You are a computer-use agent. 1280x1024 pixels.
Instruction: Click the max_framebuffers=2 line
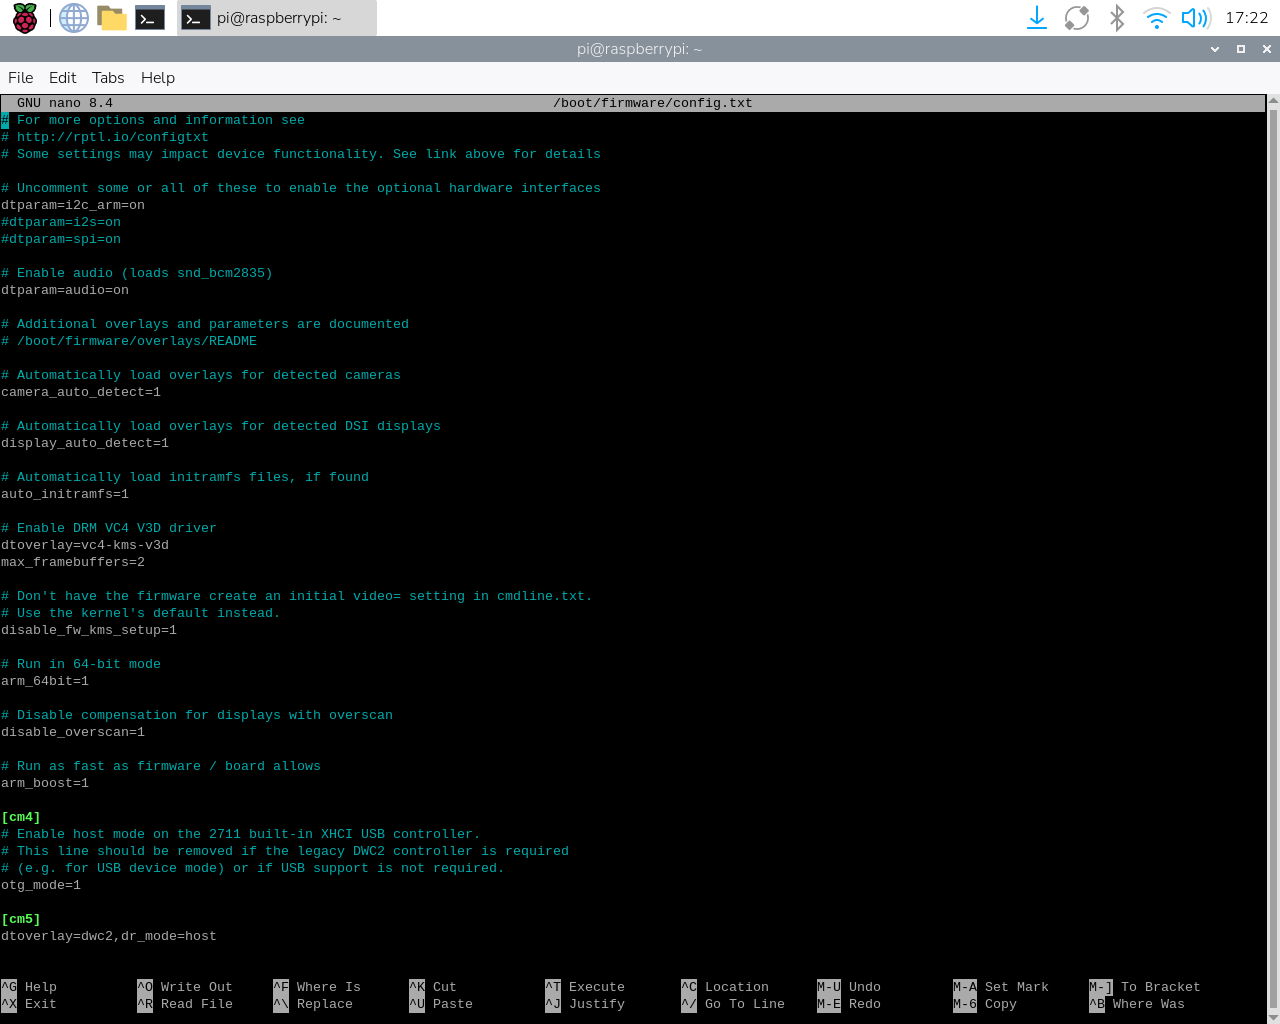73,562
